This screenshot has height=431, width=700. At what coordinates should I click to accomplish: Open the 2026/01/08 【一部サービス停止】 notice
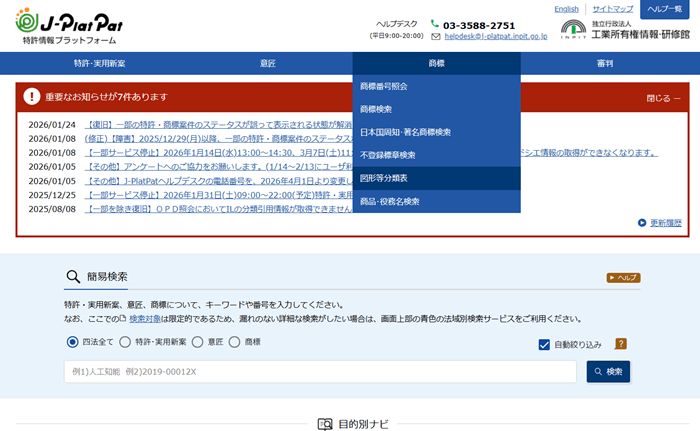[x=218, y=153]
